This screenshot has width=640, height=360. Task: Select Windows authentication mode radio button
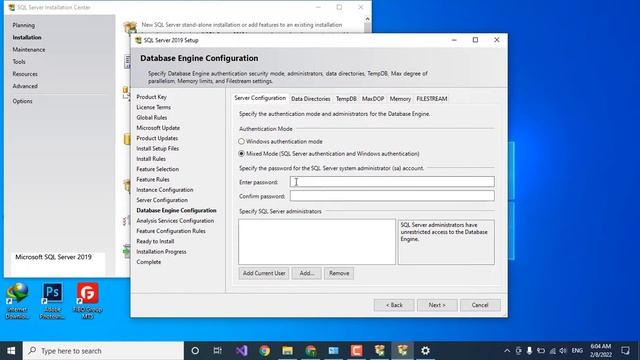point(241,142)
